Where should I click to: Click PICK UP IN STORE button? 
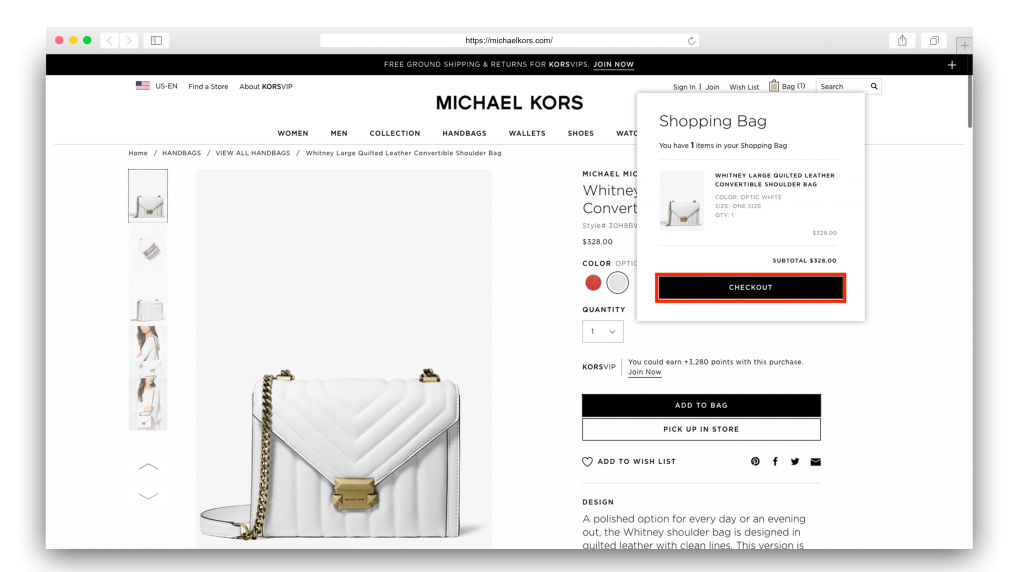pyautogui.click(x=701, y=429)
